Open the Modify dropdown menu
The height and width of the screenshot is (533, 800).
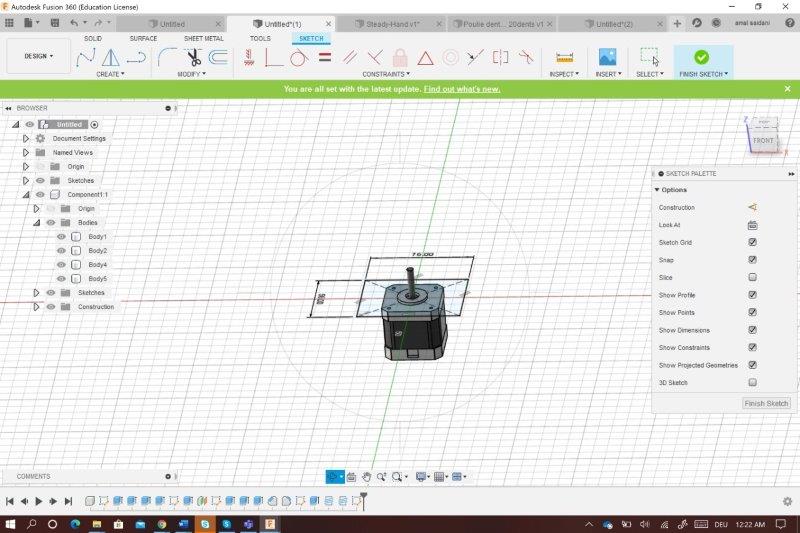point(191,74)
